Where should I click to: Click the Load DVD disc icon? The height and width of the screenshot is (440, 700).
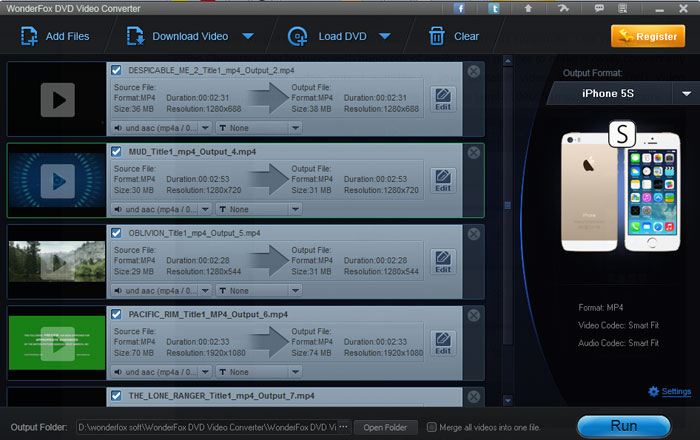[x=297, y=36]
